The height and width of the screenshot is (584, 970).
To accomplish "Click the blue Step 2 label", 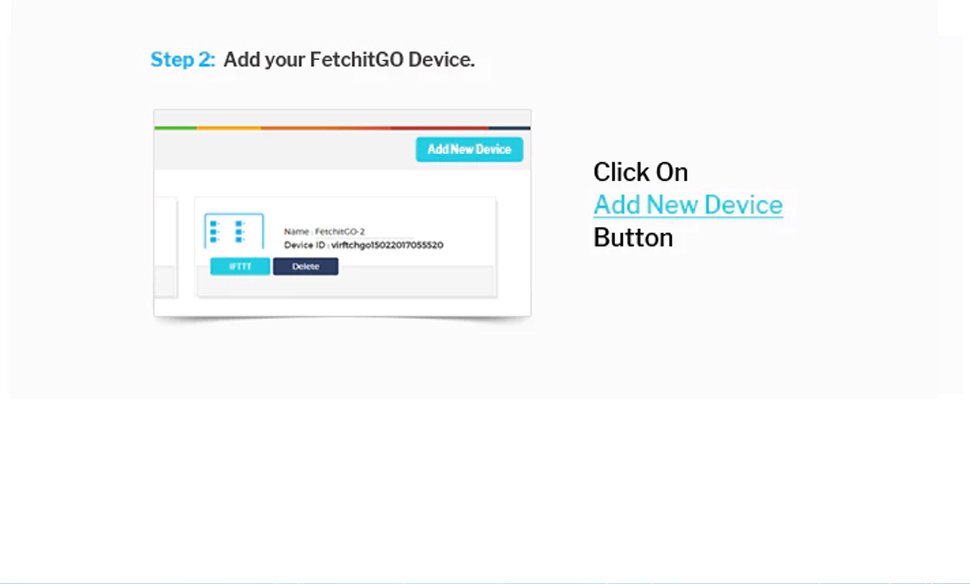I will pos(182,59).
